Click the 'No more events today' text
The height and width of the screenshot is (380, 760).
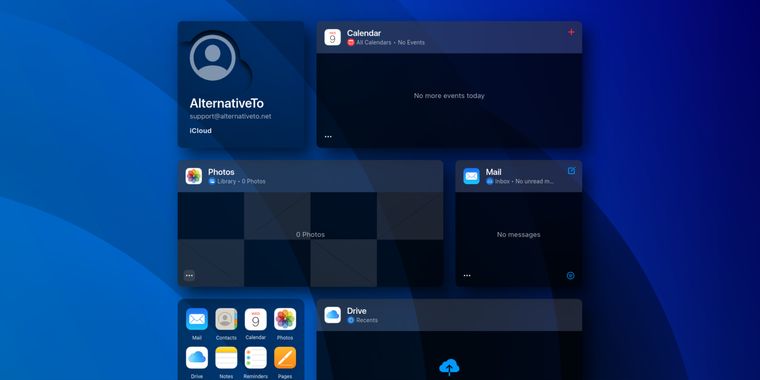[x=449, y=96]
